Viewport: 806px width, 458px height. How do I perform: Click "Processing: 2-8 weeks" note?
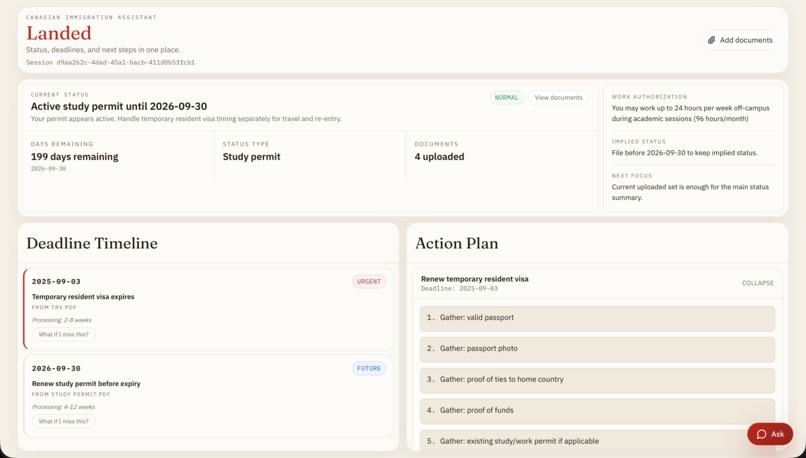point(61,320)
